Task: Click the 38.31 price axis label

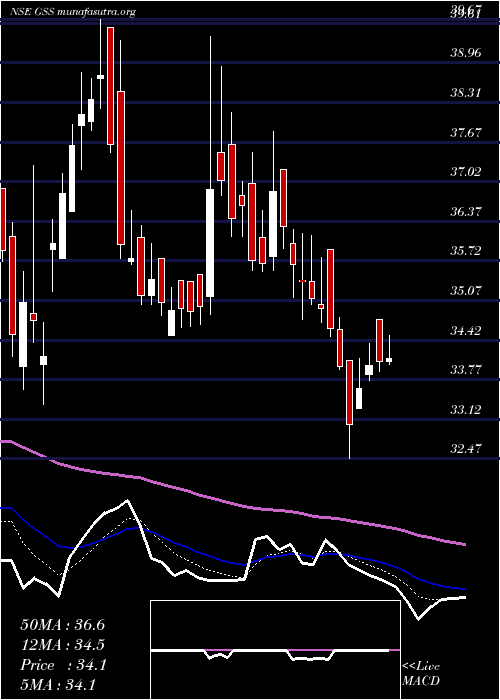Action: coord(466,93)
